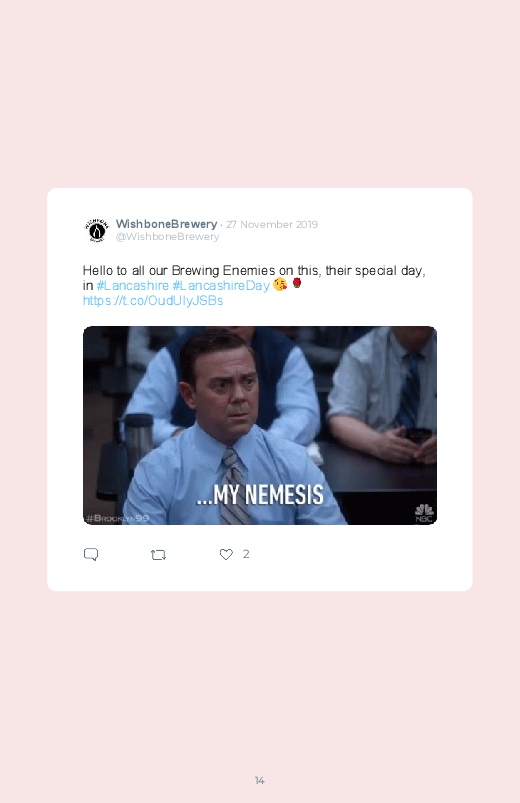The height and width of the screenshot is (803, 520).
Task: Click the kissing face emoji
Action: [280, 284]
